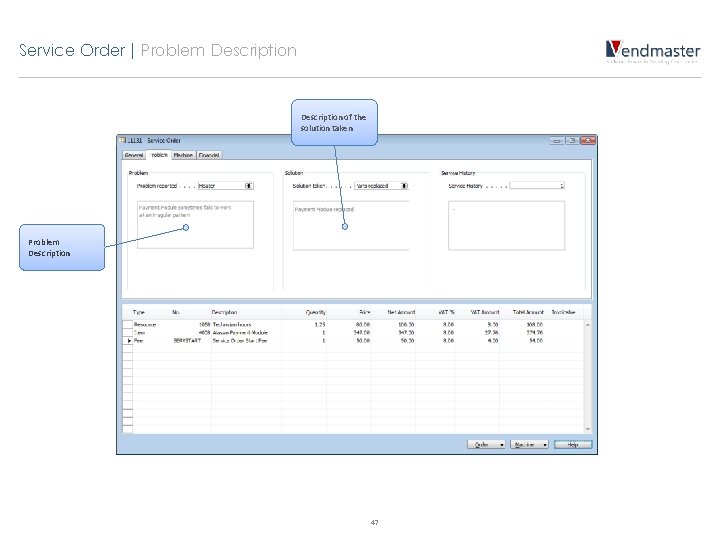The width and height of the screenshot is (720, 540).
Task: Open the General tab
Action: (134, 155)
